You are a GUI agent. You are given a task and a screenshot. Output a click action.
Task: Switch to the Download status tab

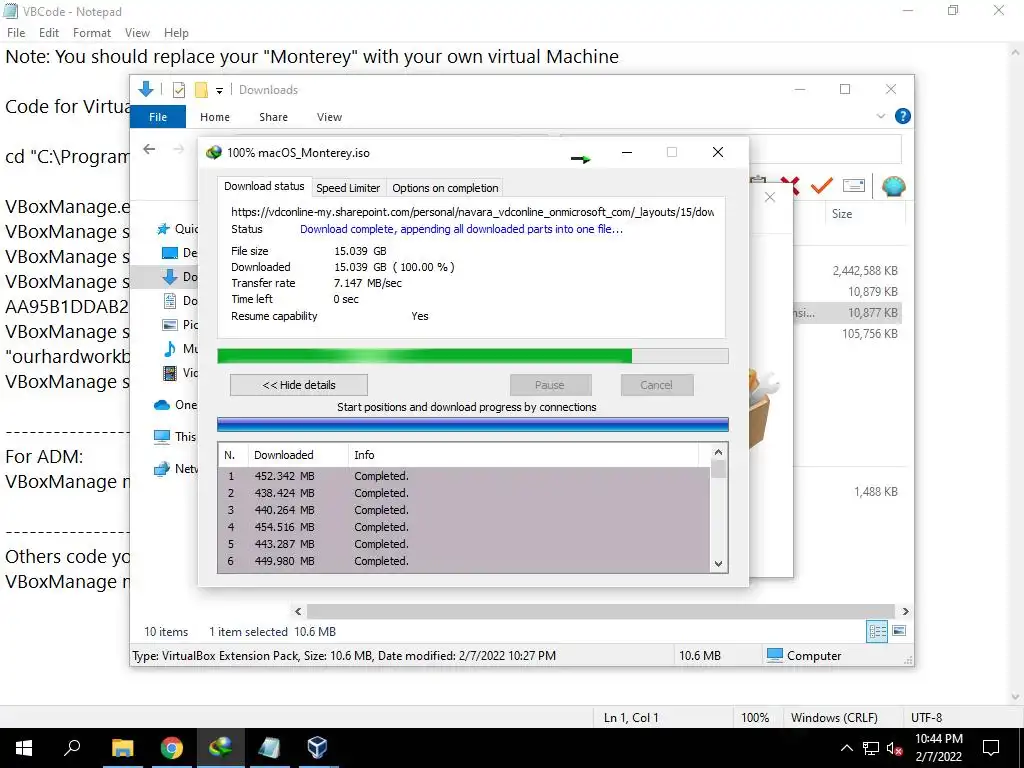pos(264,186)
